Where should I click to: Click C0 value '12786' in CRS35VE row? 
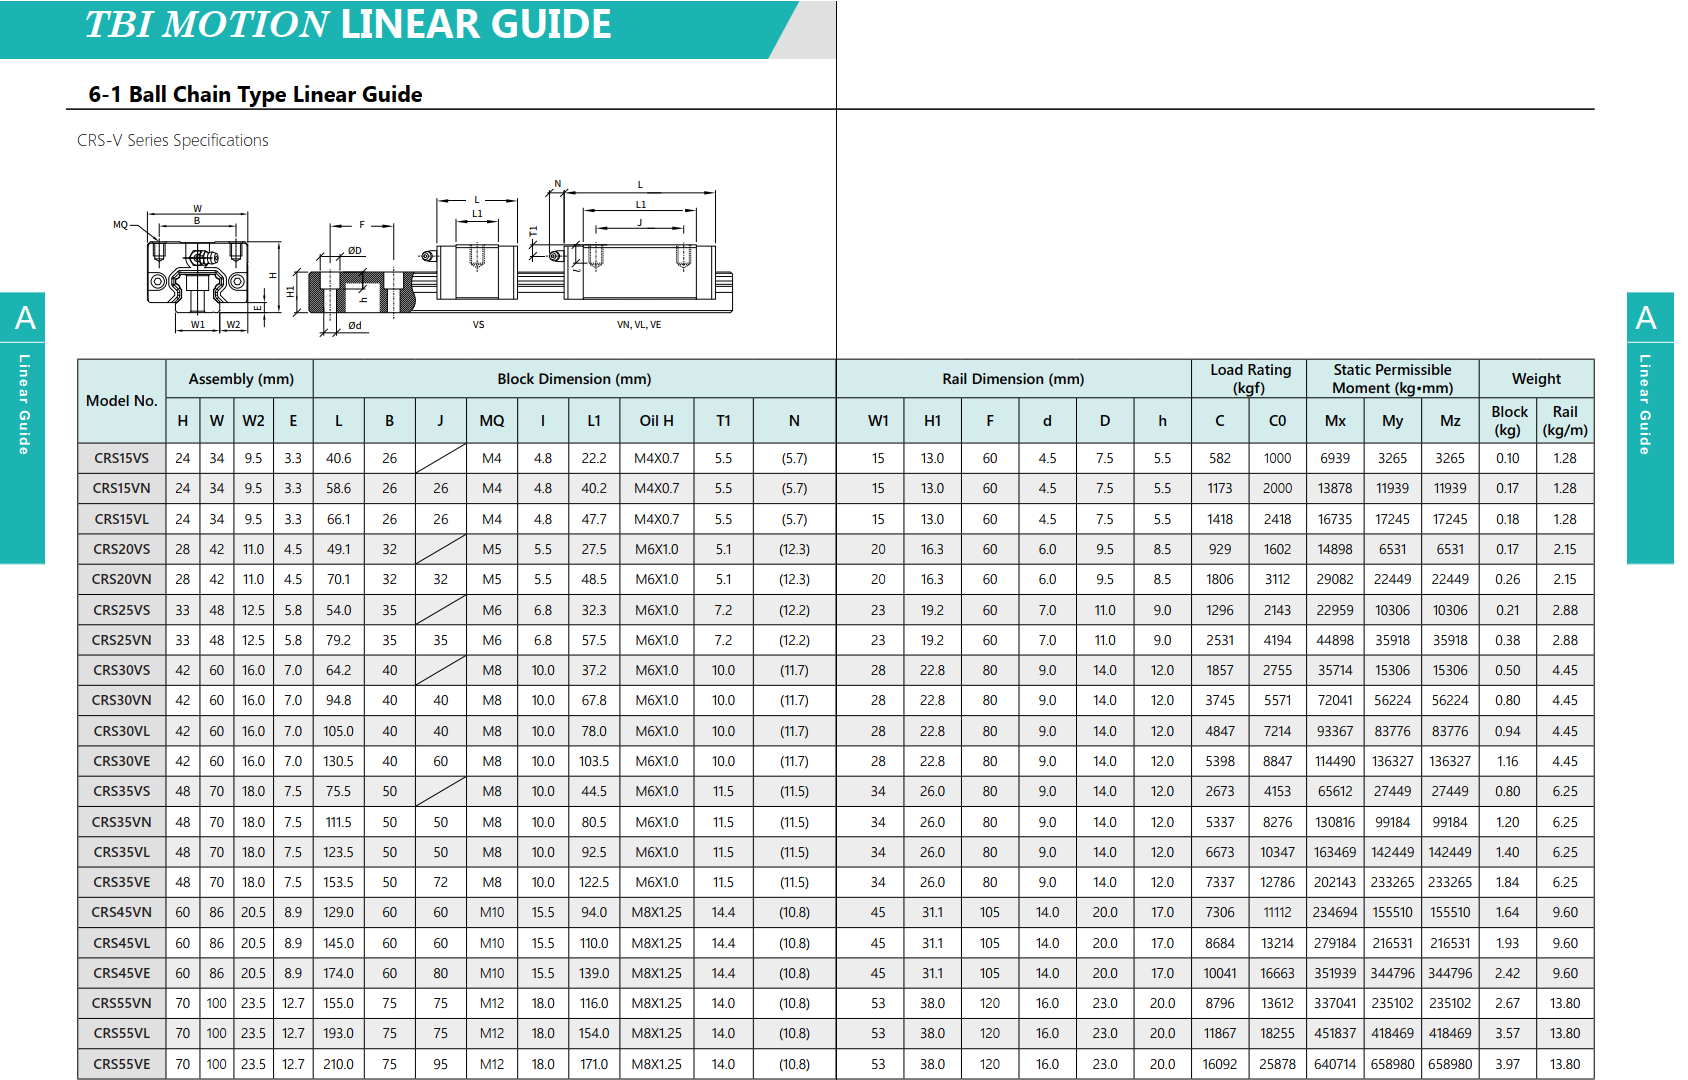(x=1277, y=882)
